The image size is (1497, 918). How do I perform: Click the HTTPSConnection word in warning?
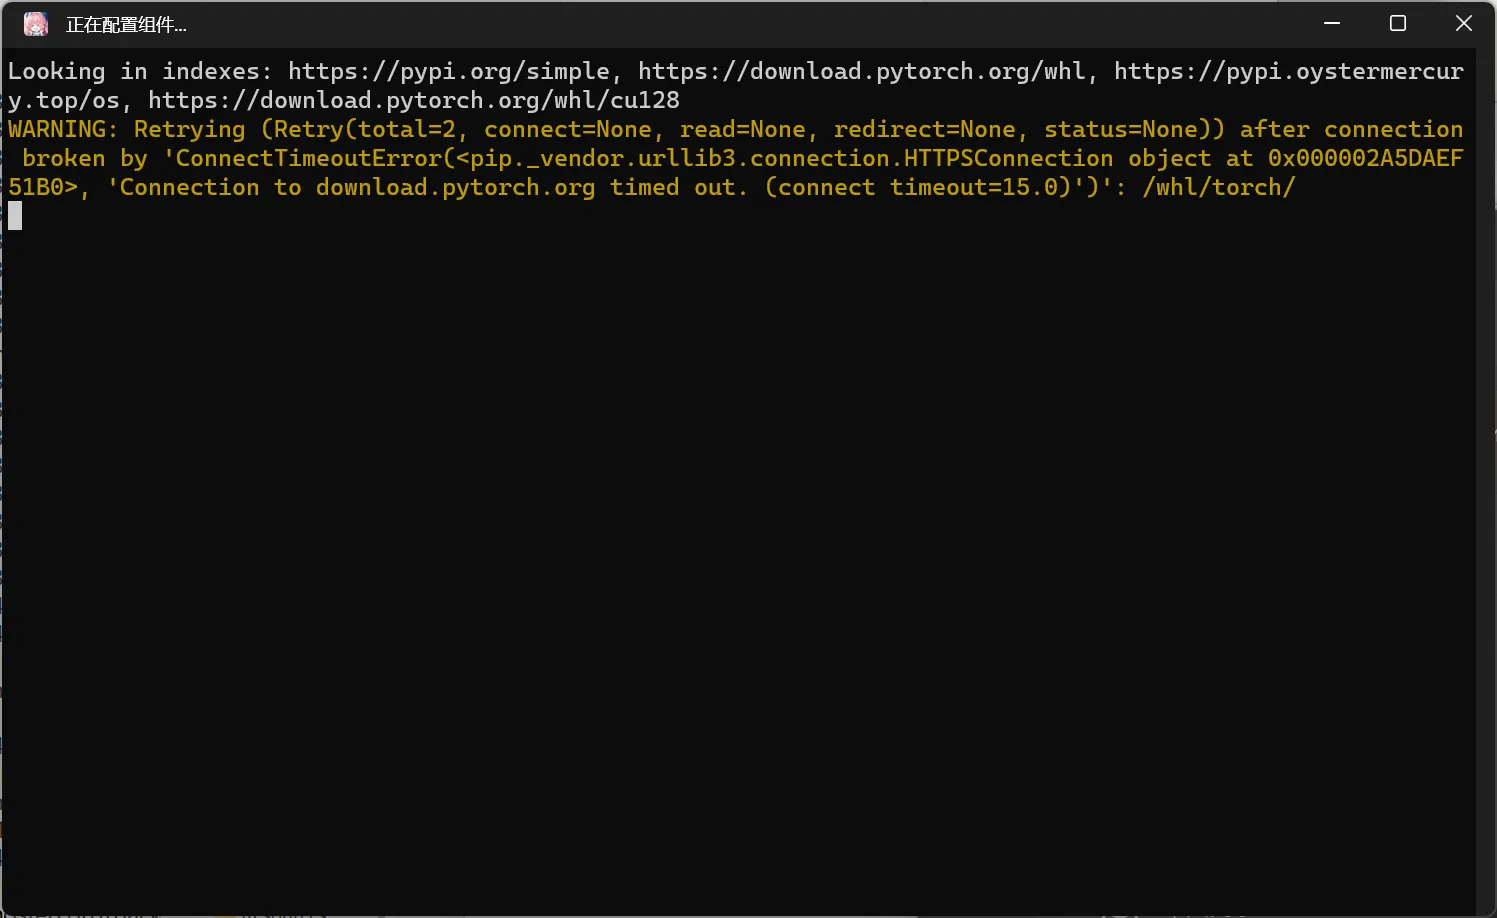1008,158
